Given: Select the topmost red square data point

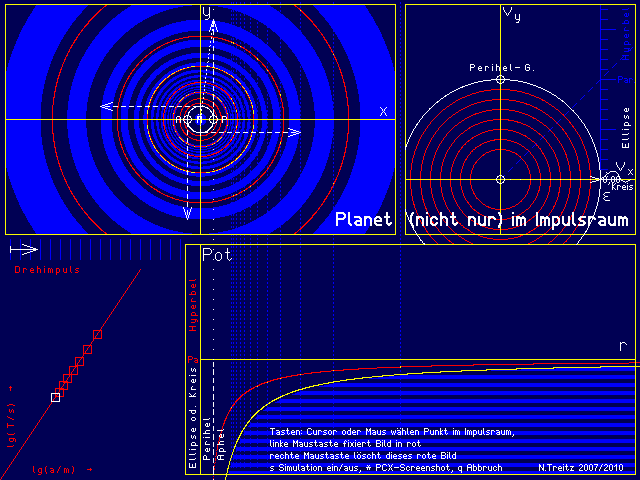Looking at the screenshot, I should 97,333.
